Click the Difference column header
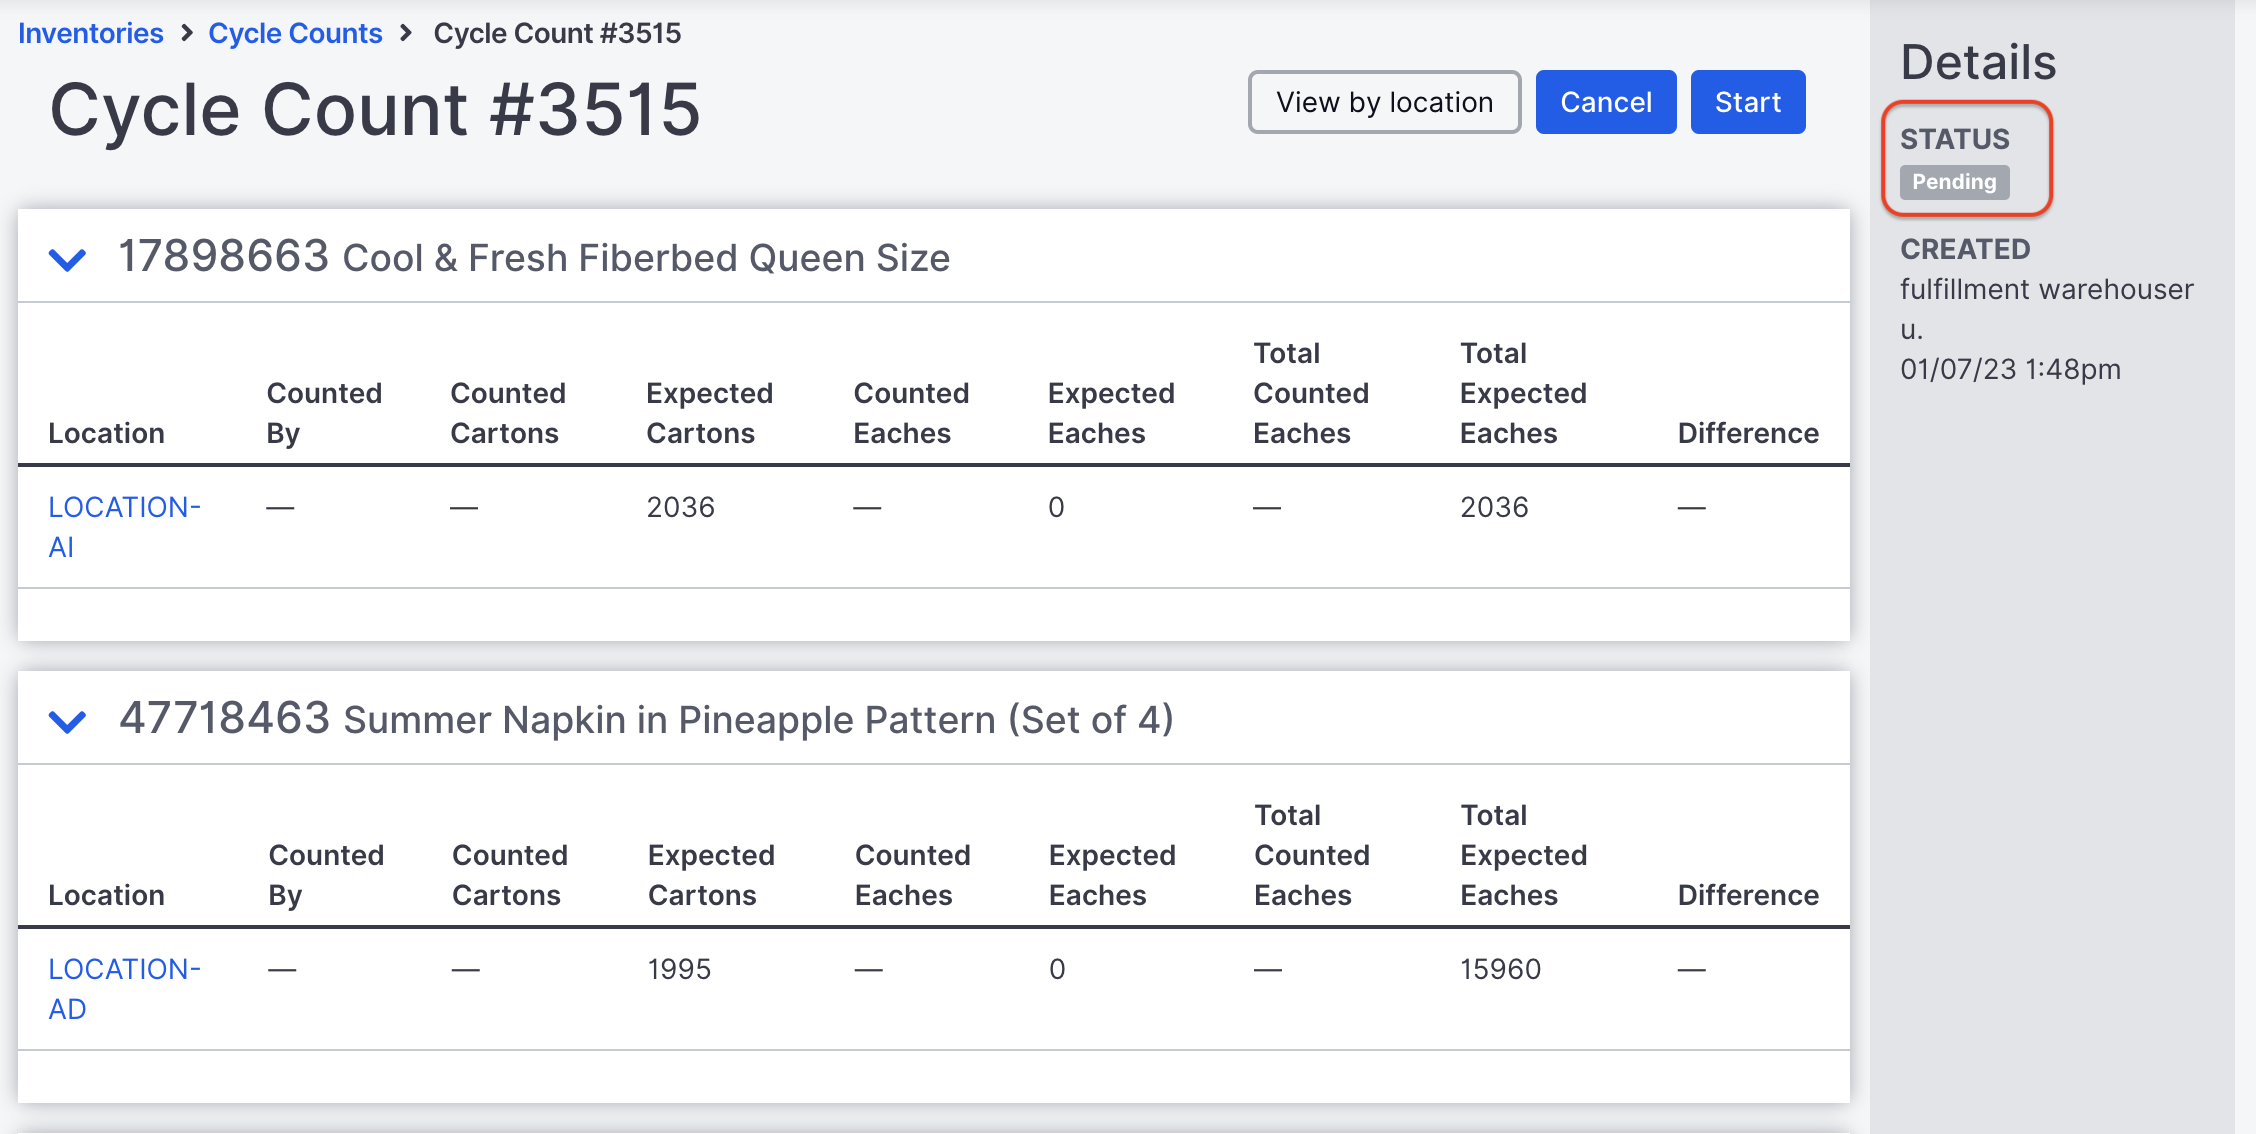 tap(1748, 433)
